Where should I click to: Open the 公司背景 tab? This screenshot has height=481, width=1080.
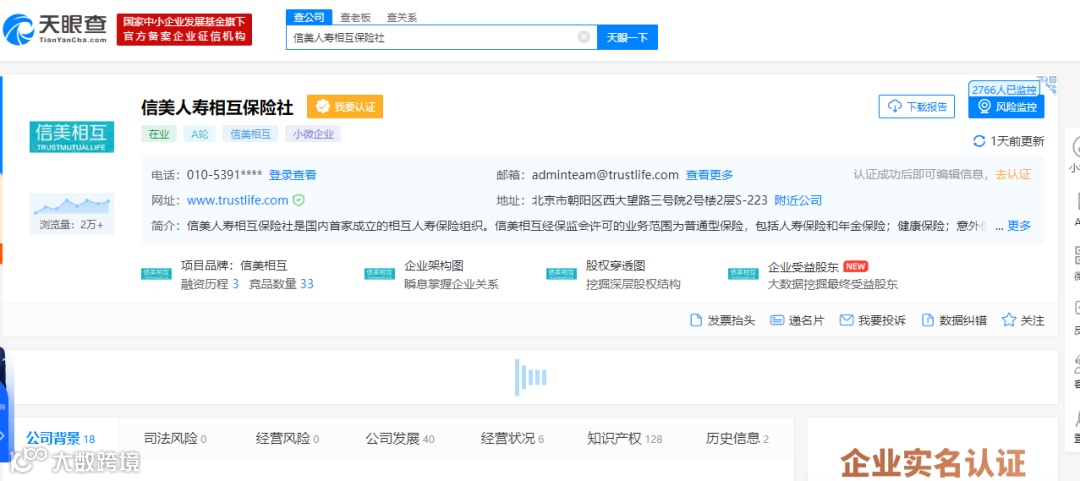tap(61, 438)
